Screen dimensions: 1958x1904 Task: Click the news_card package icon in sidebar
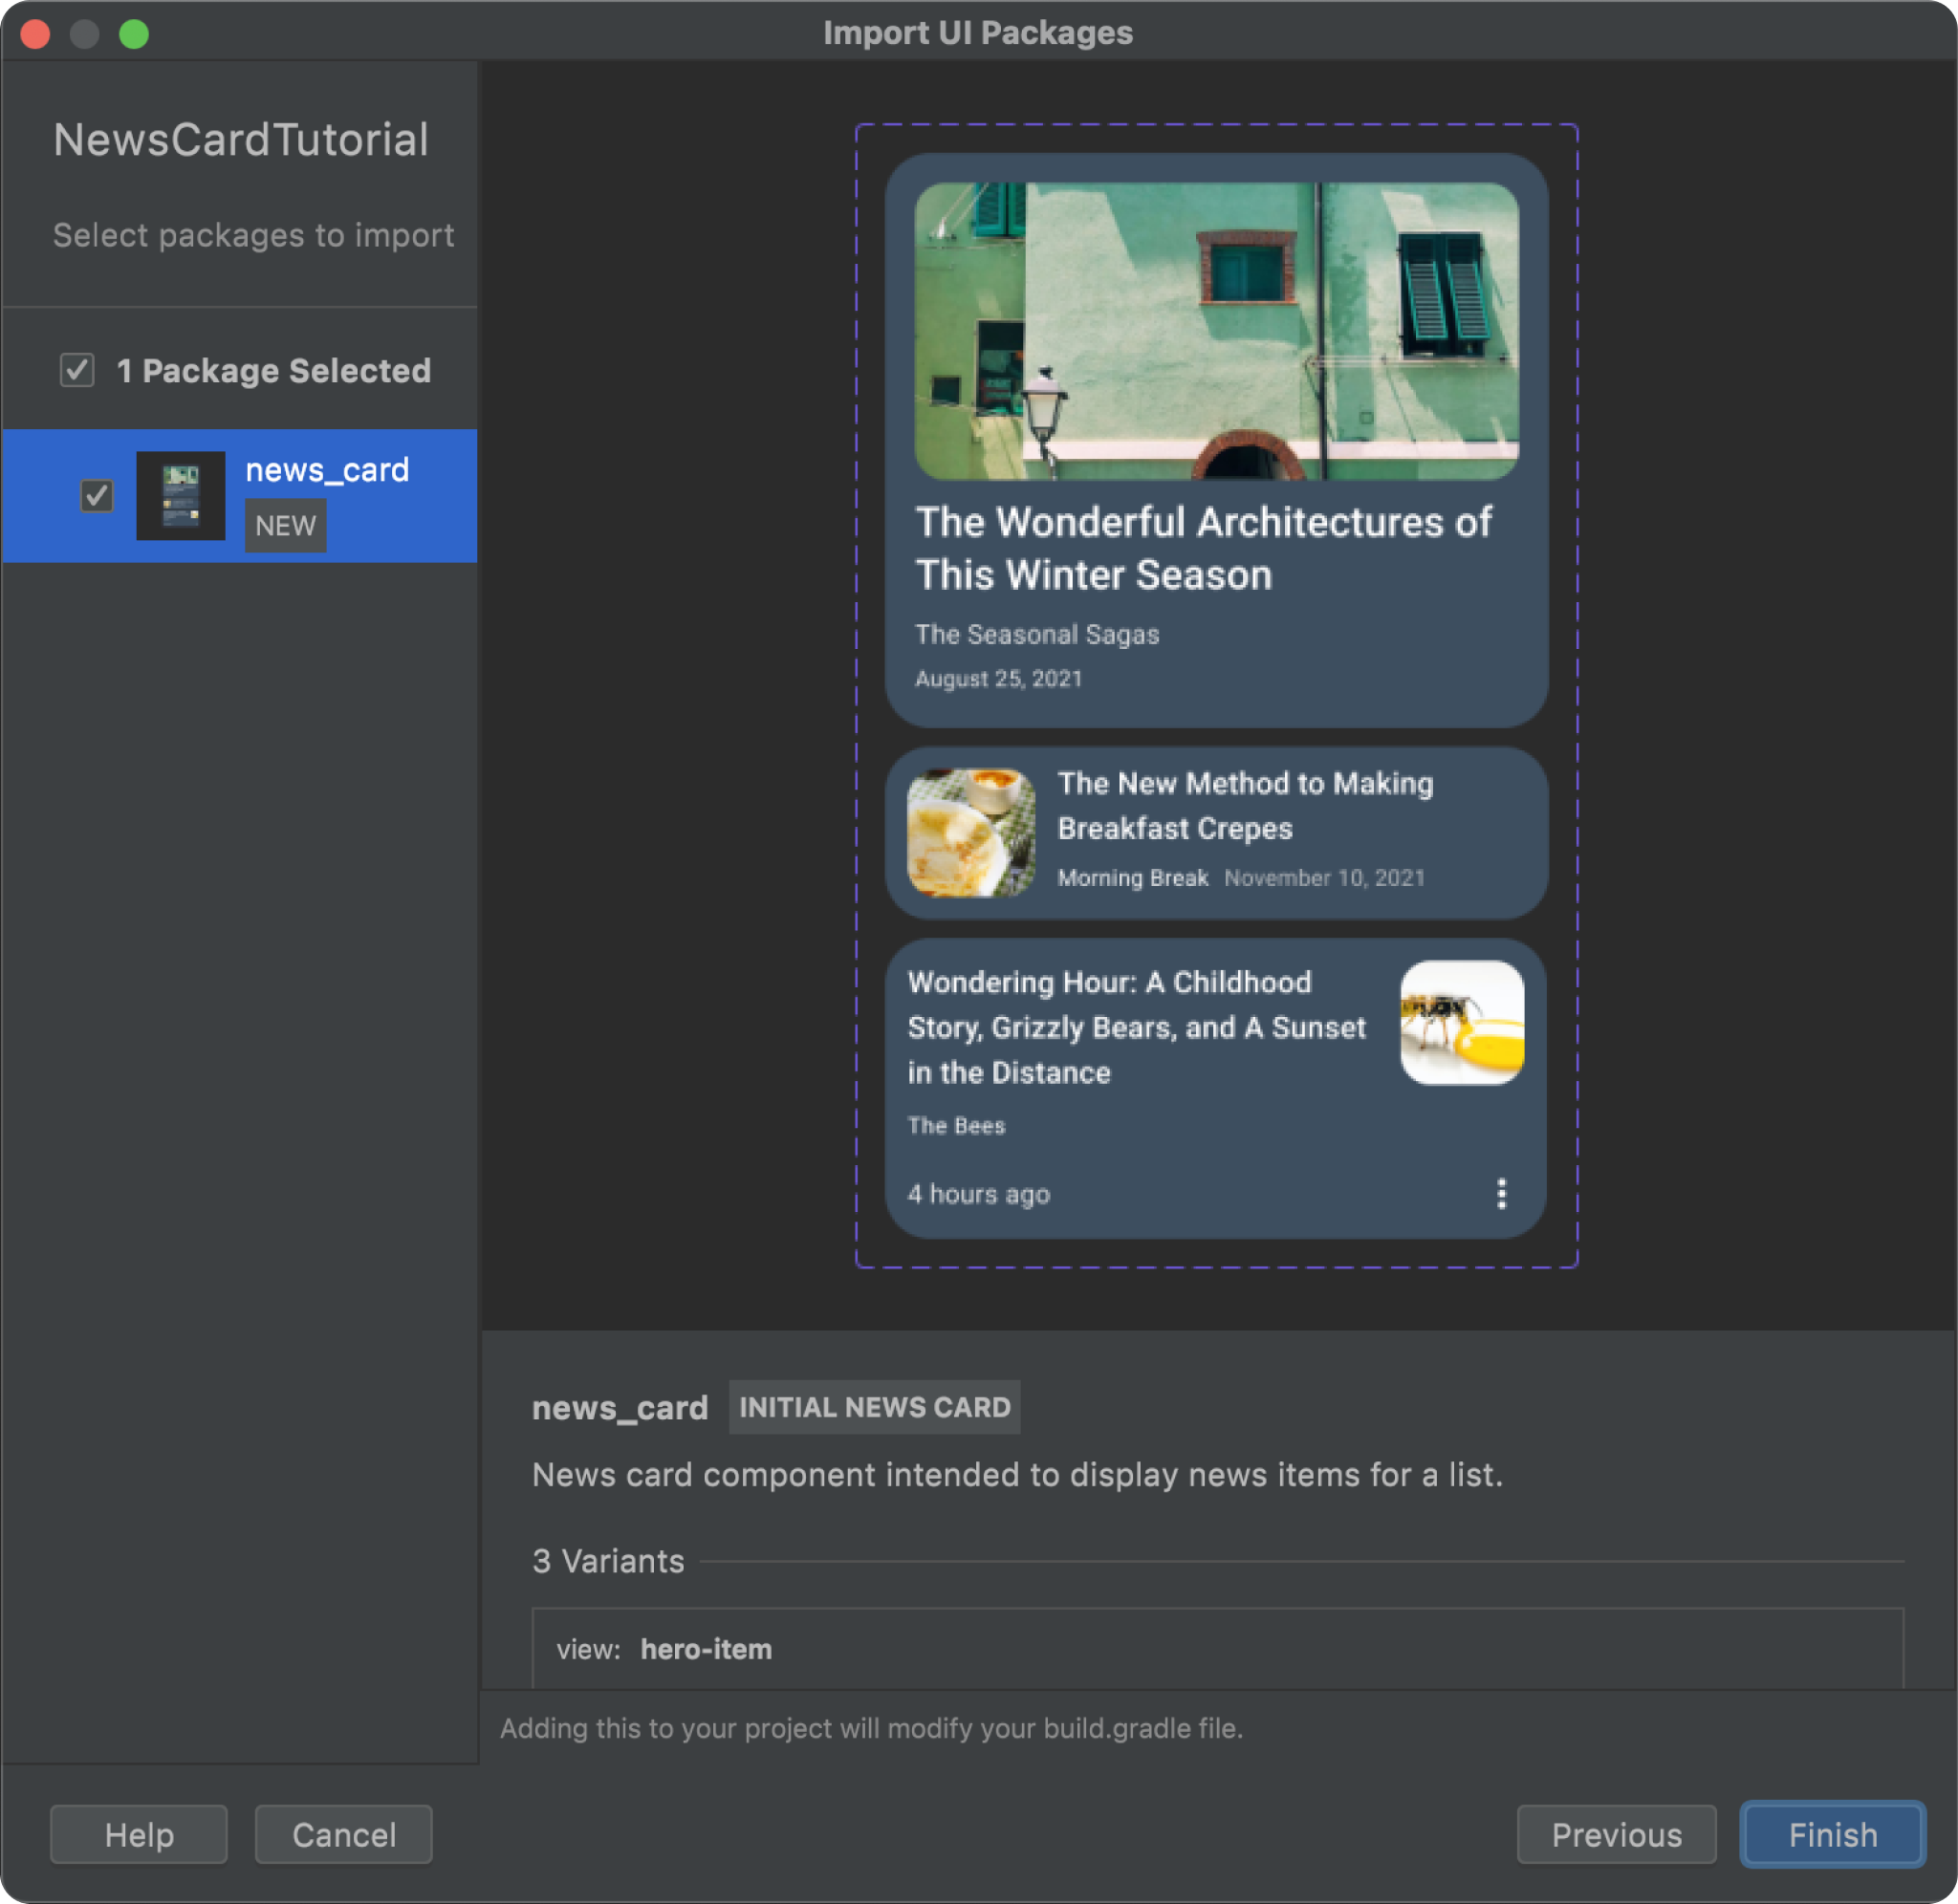point(179,493)
